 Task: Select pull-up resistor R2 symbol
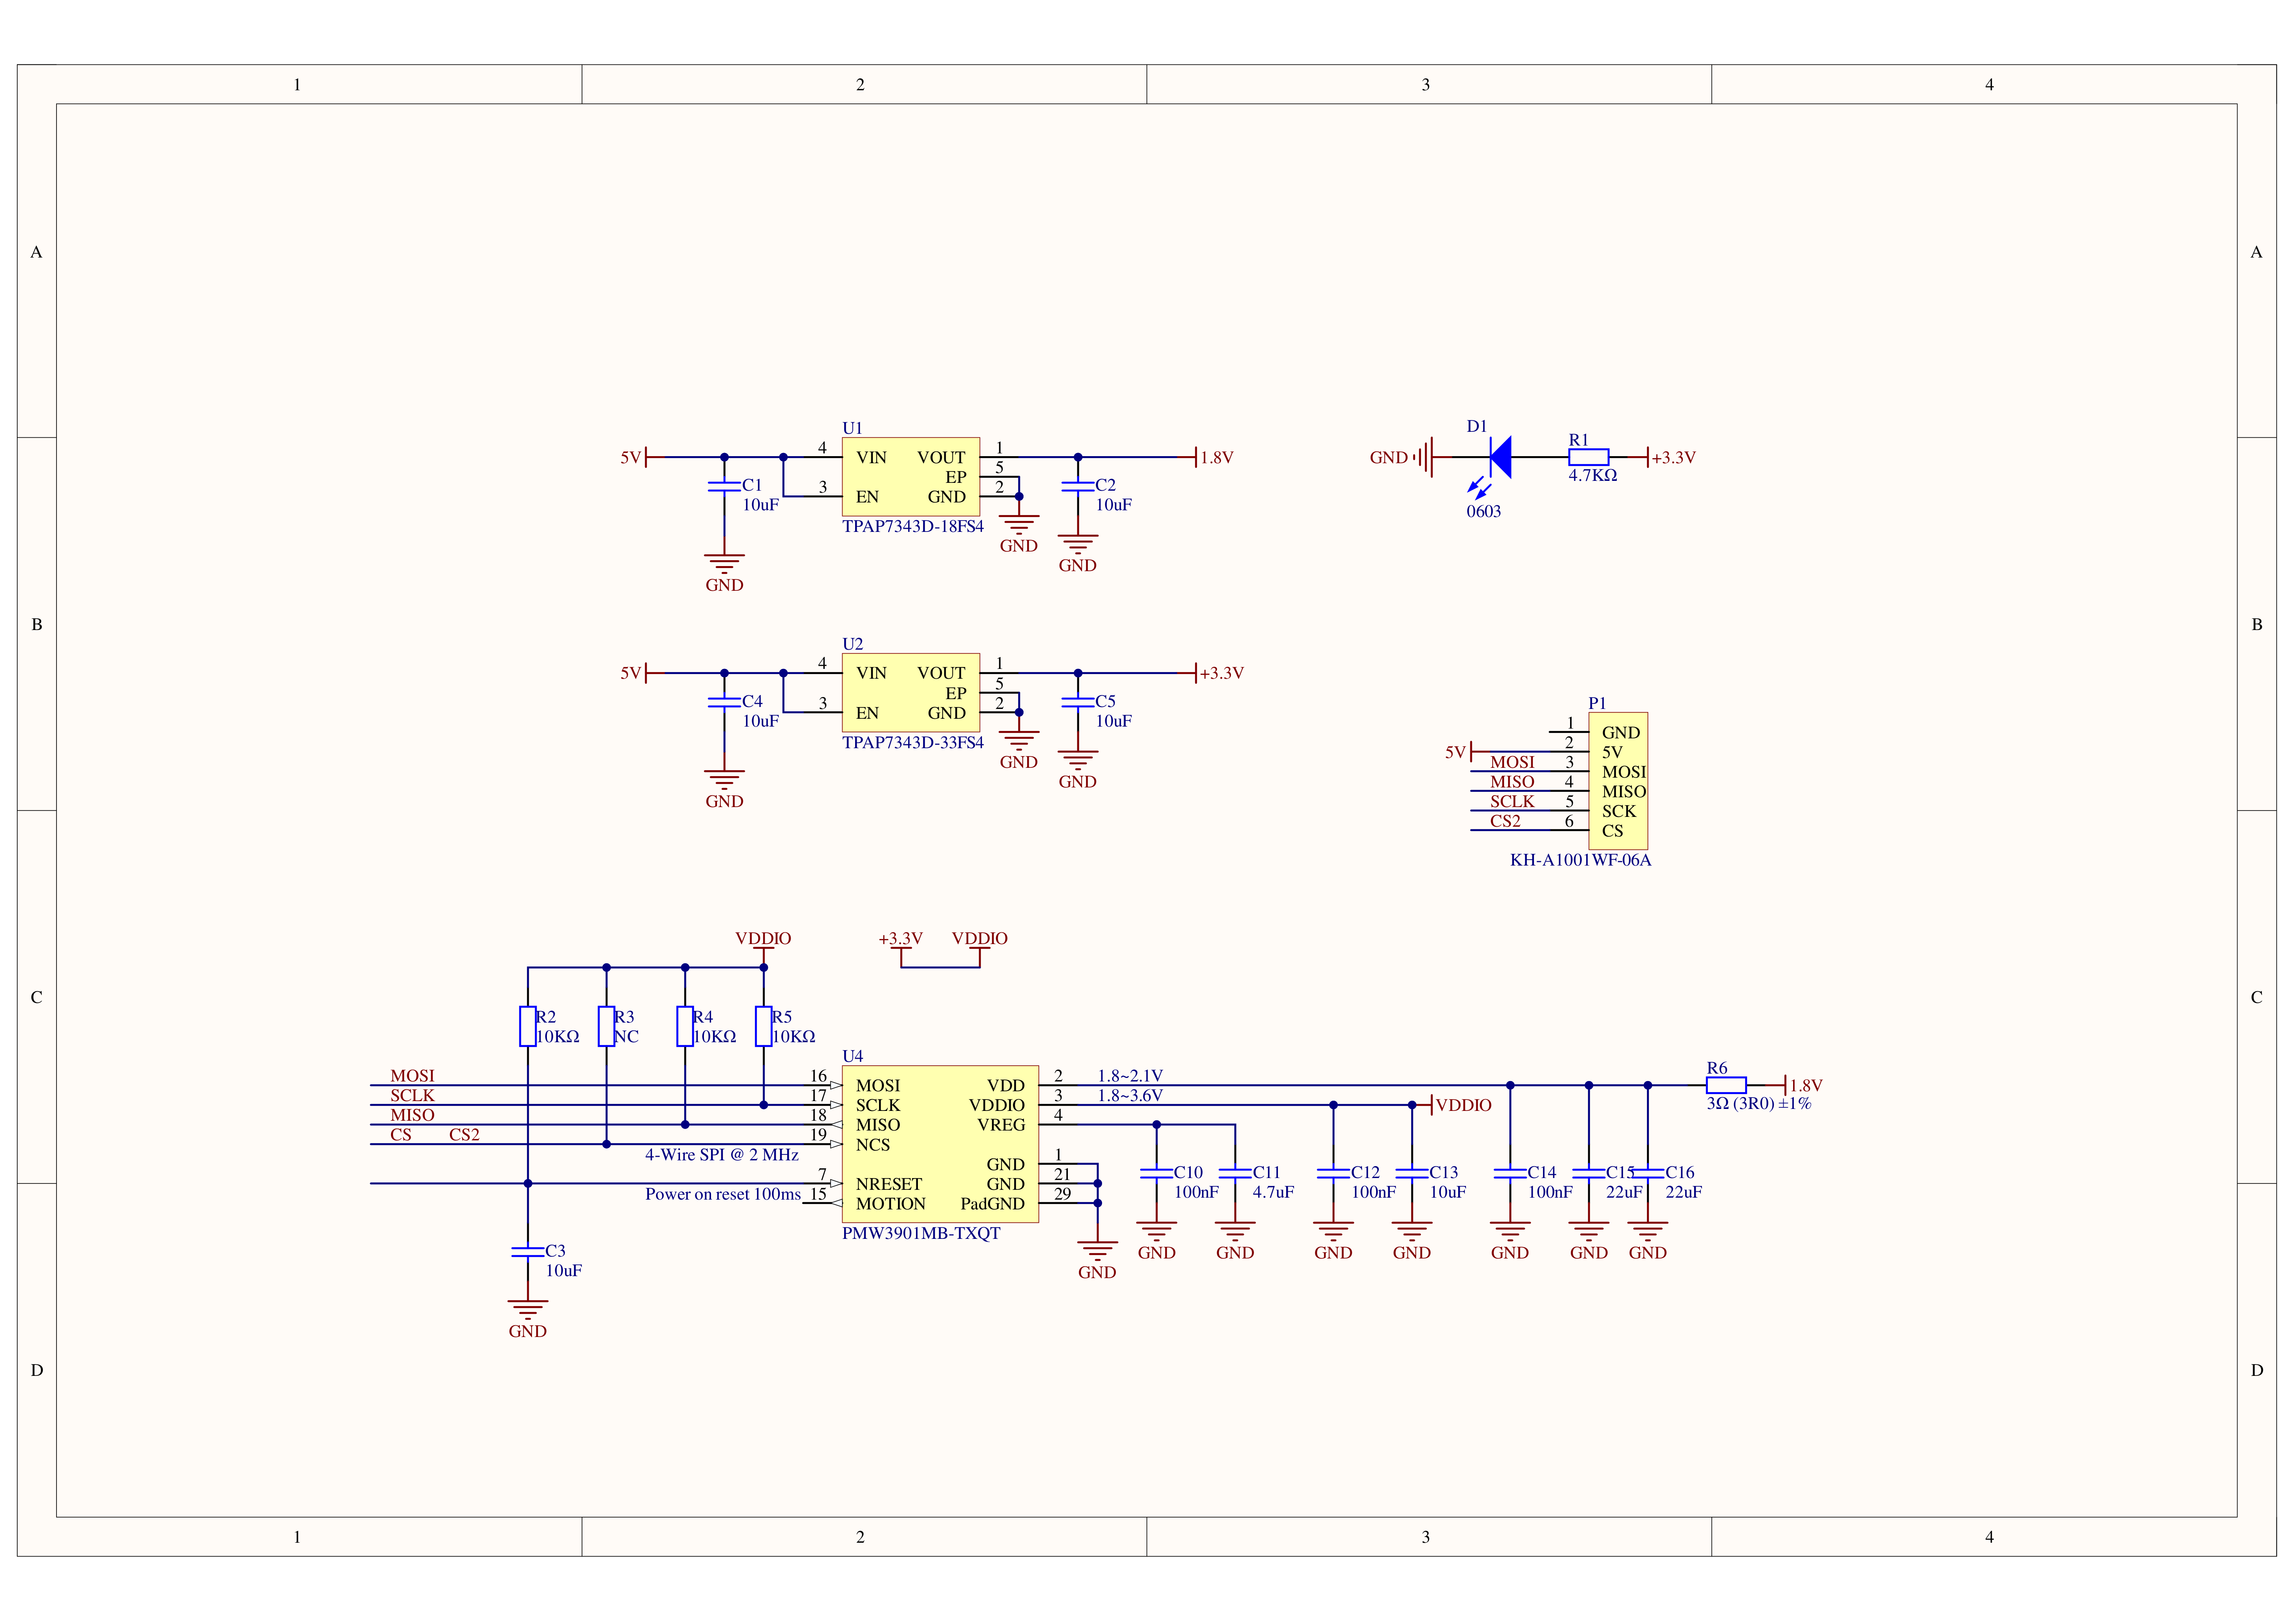528,1027
